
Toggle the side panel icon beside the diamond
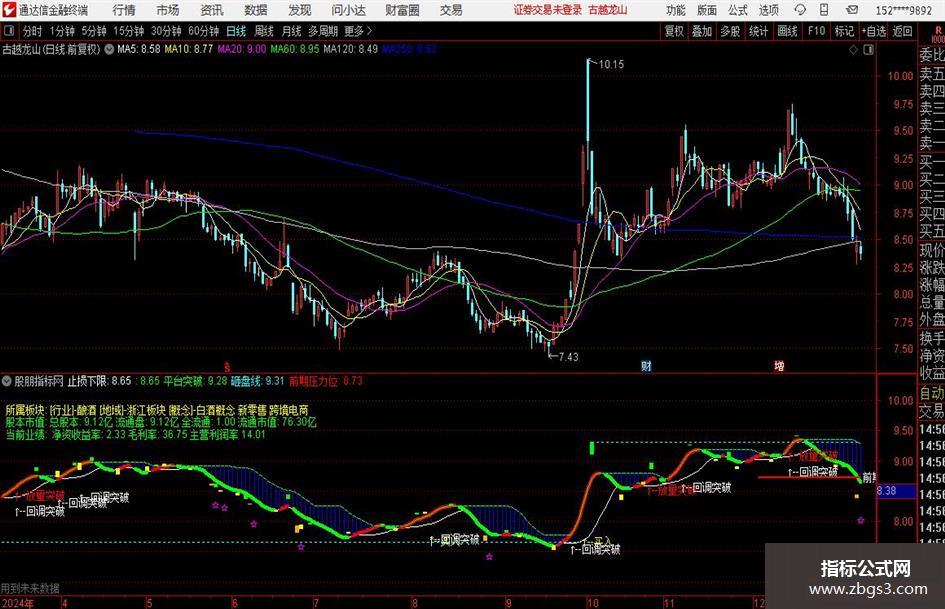click(868, 50)
